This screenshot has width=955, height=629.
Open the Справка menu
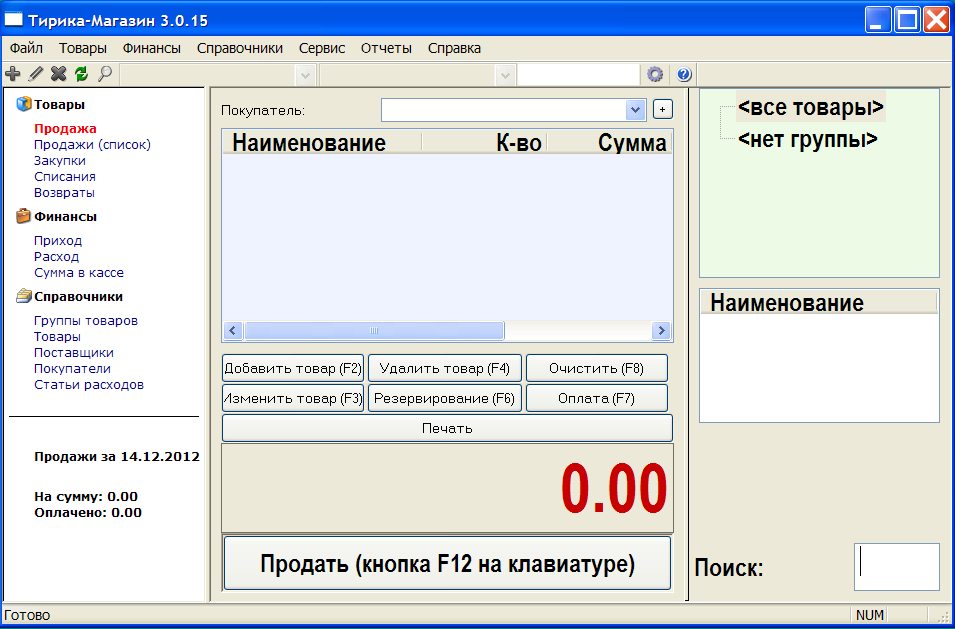[454, 48]
